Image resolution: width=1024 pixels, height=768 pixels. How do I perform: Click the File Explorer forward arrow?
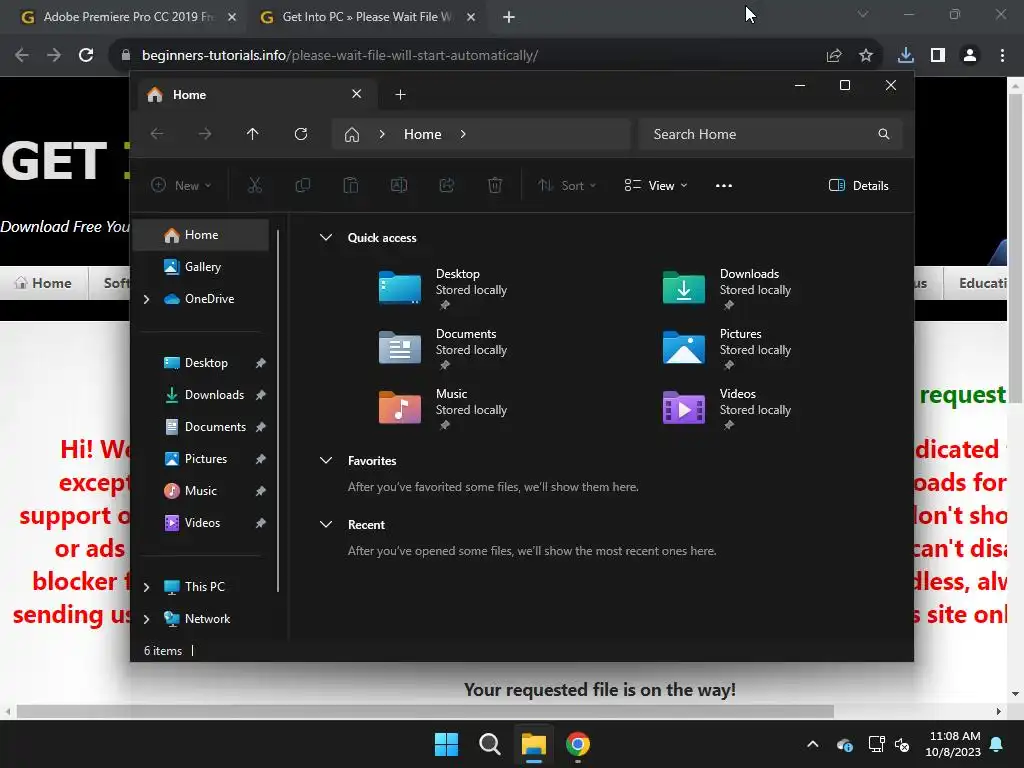[x=205, y=134]
